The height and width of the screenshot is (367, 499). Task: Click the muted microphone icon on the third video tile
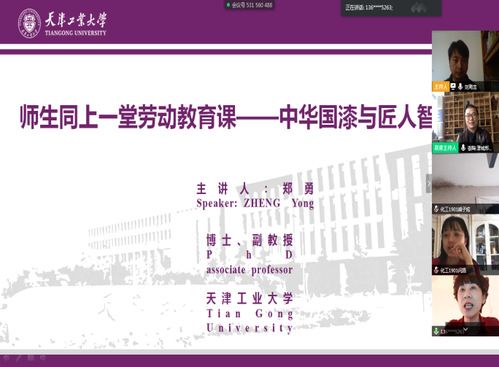[x=436, y=209]
